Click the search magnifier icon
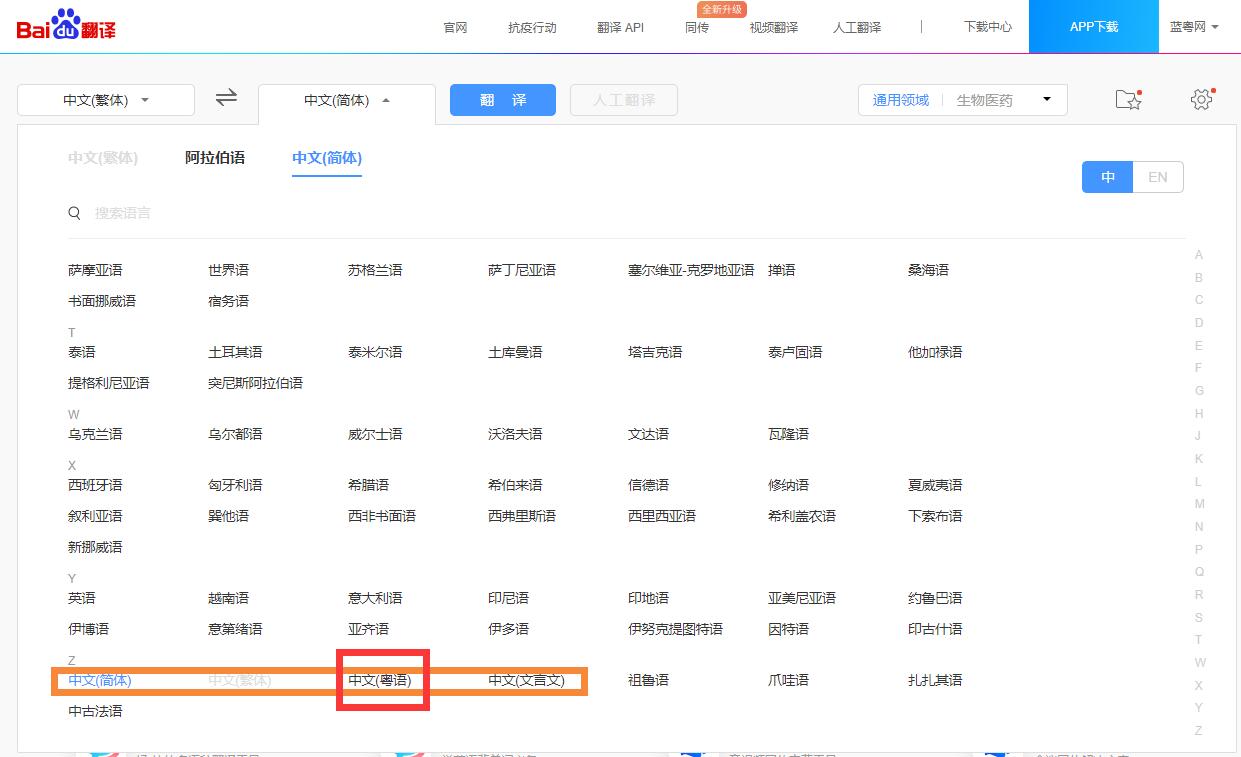Viewport: 1241px width, 757px height. [75, 213]
